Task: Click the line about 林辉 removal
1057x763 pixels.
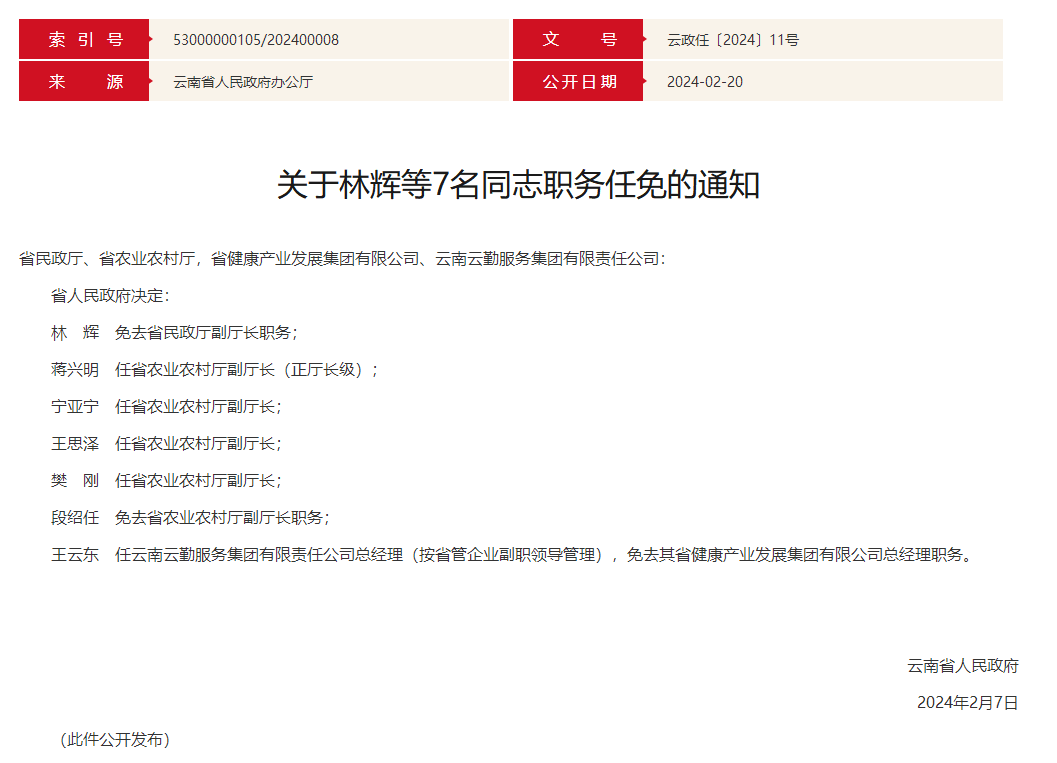Action: 175,333
